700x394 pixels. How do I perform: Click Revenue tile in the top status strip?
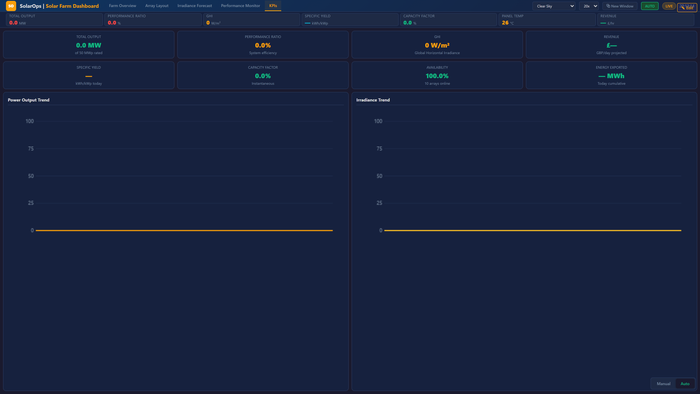(x=646, y=20)
